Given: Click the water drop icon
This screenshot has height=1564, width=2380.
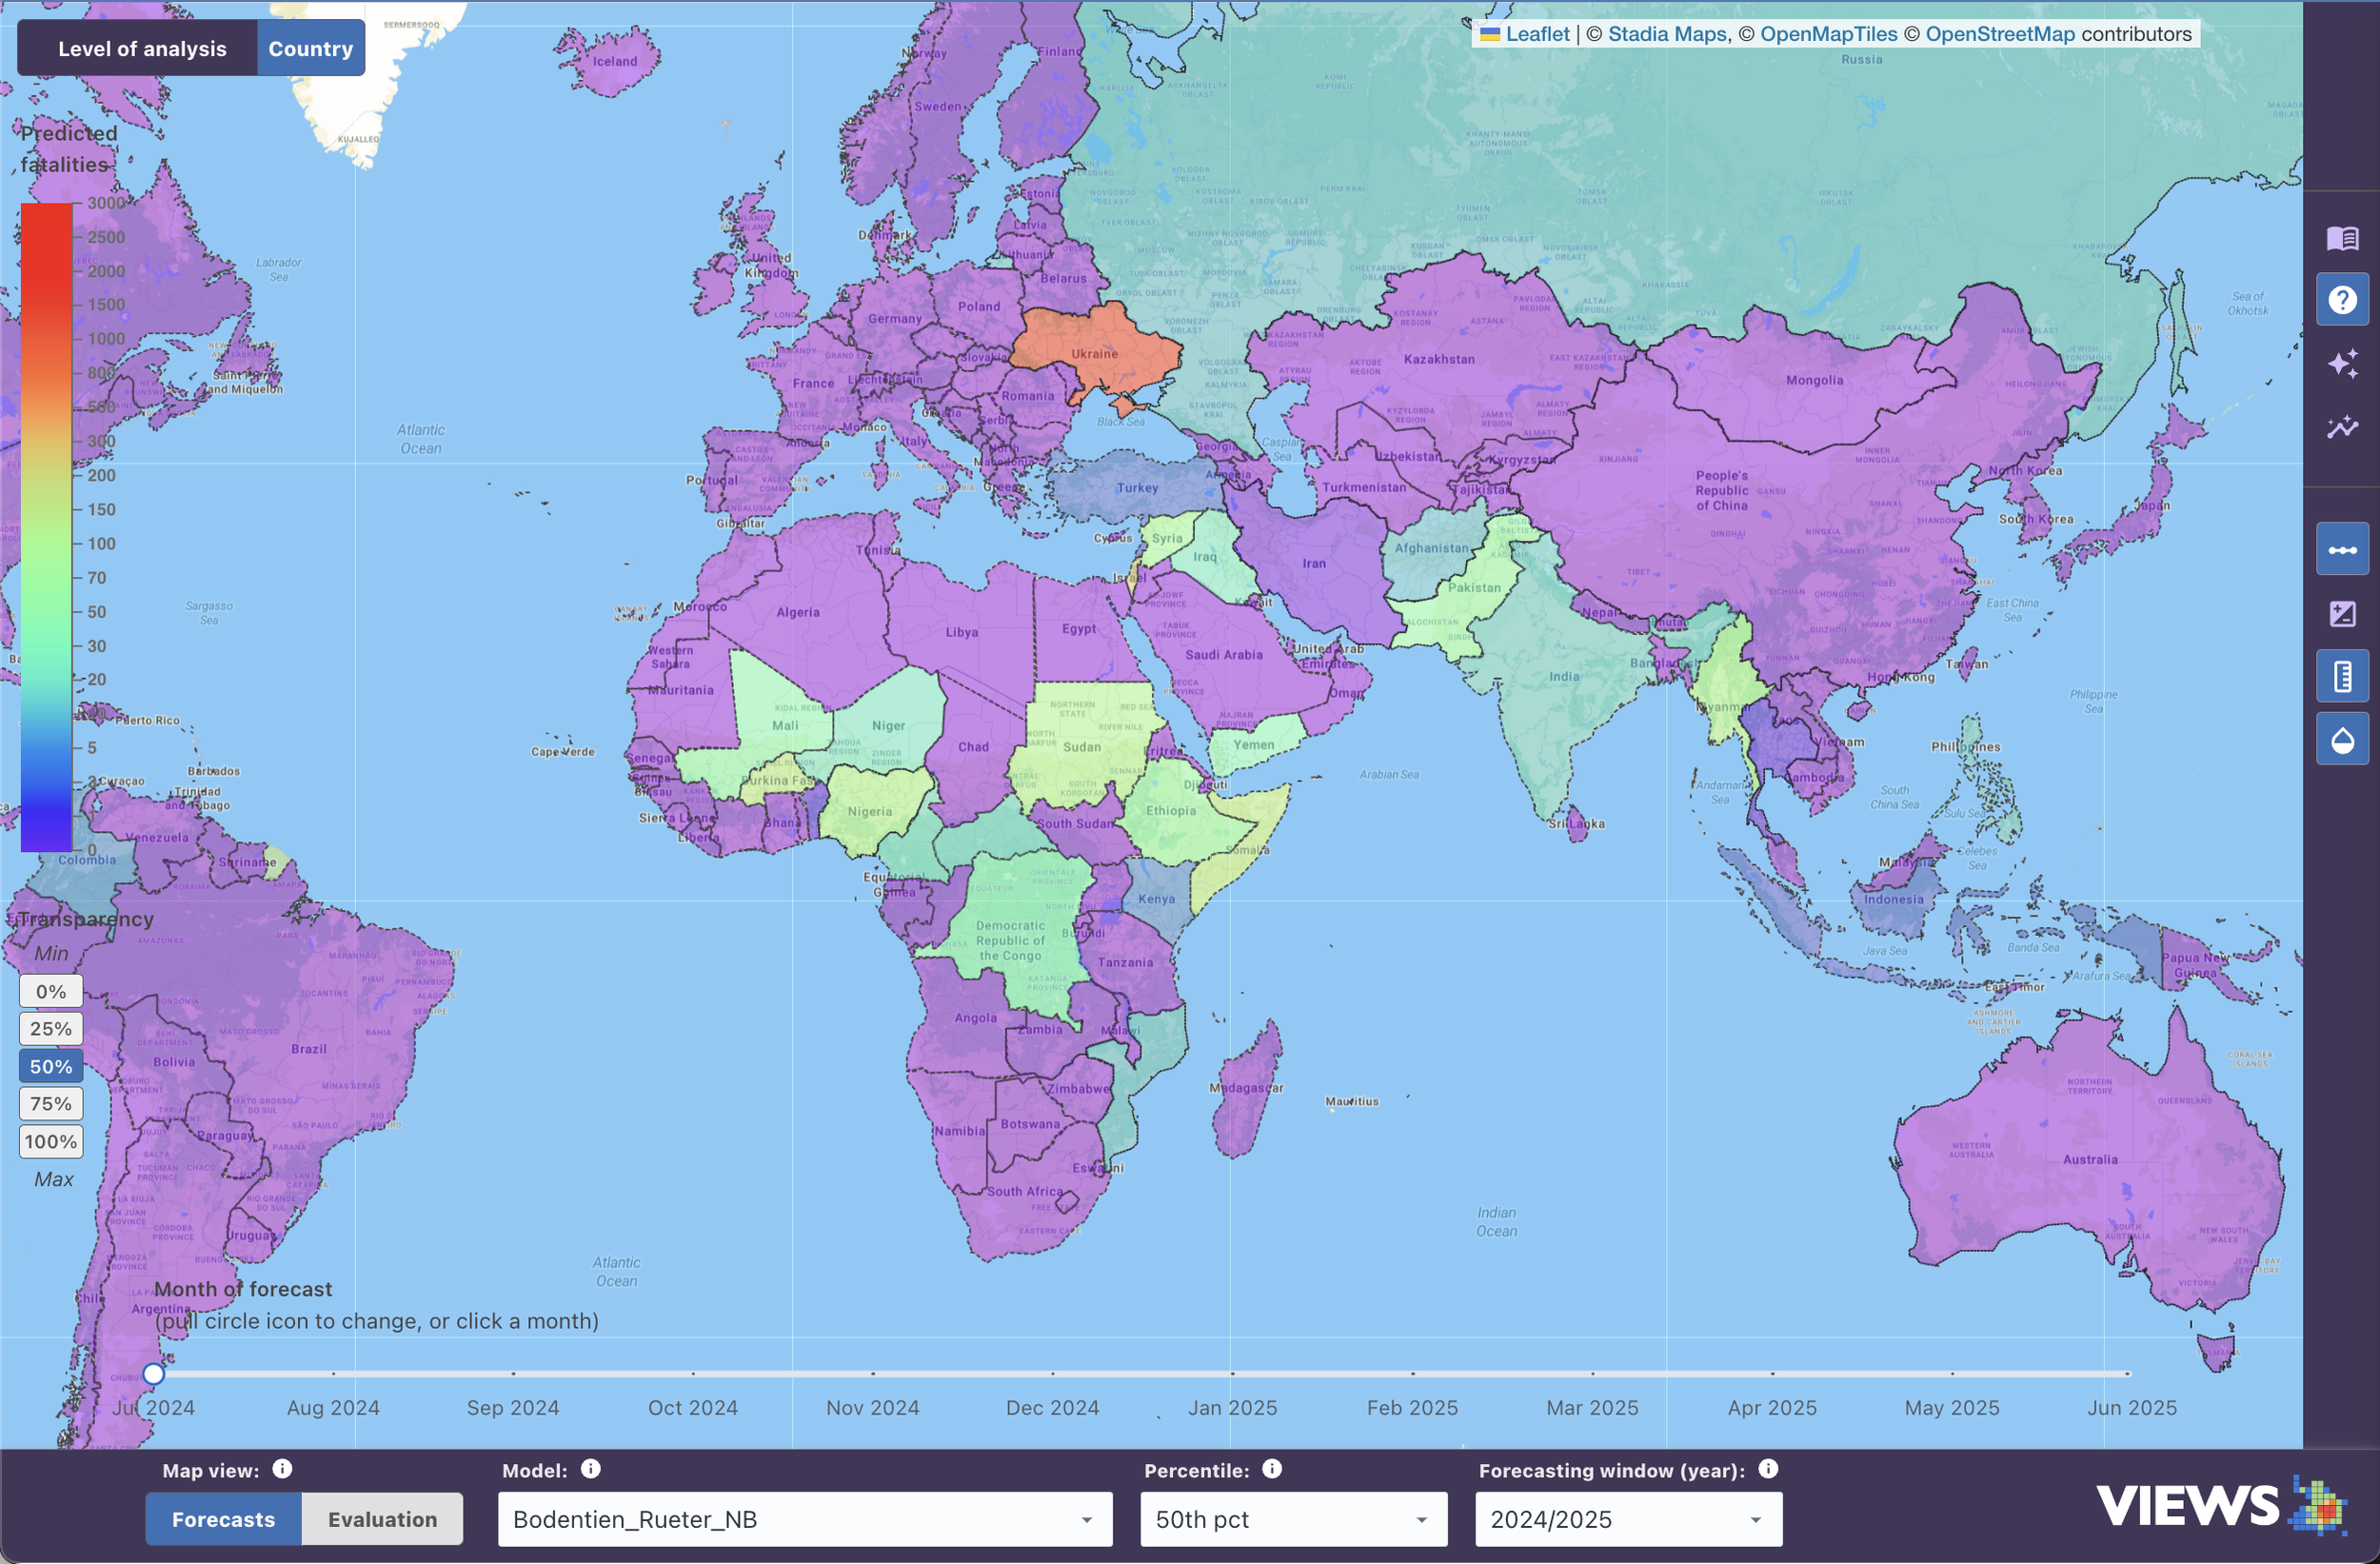Looking at the screenshot, I should 2342,739.
